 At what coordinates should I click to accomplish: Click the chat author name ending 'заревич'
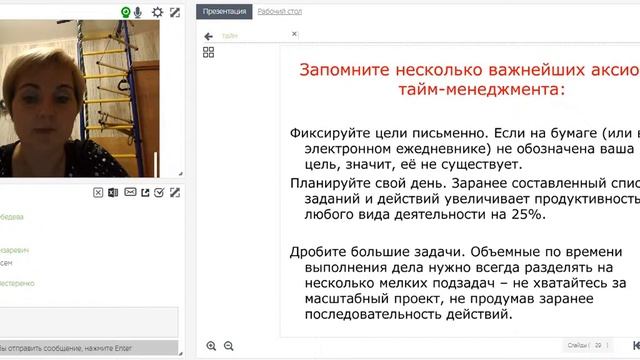tap(14, 250)
